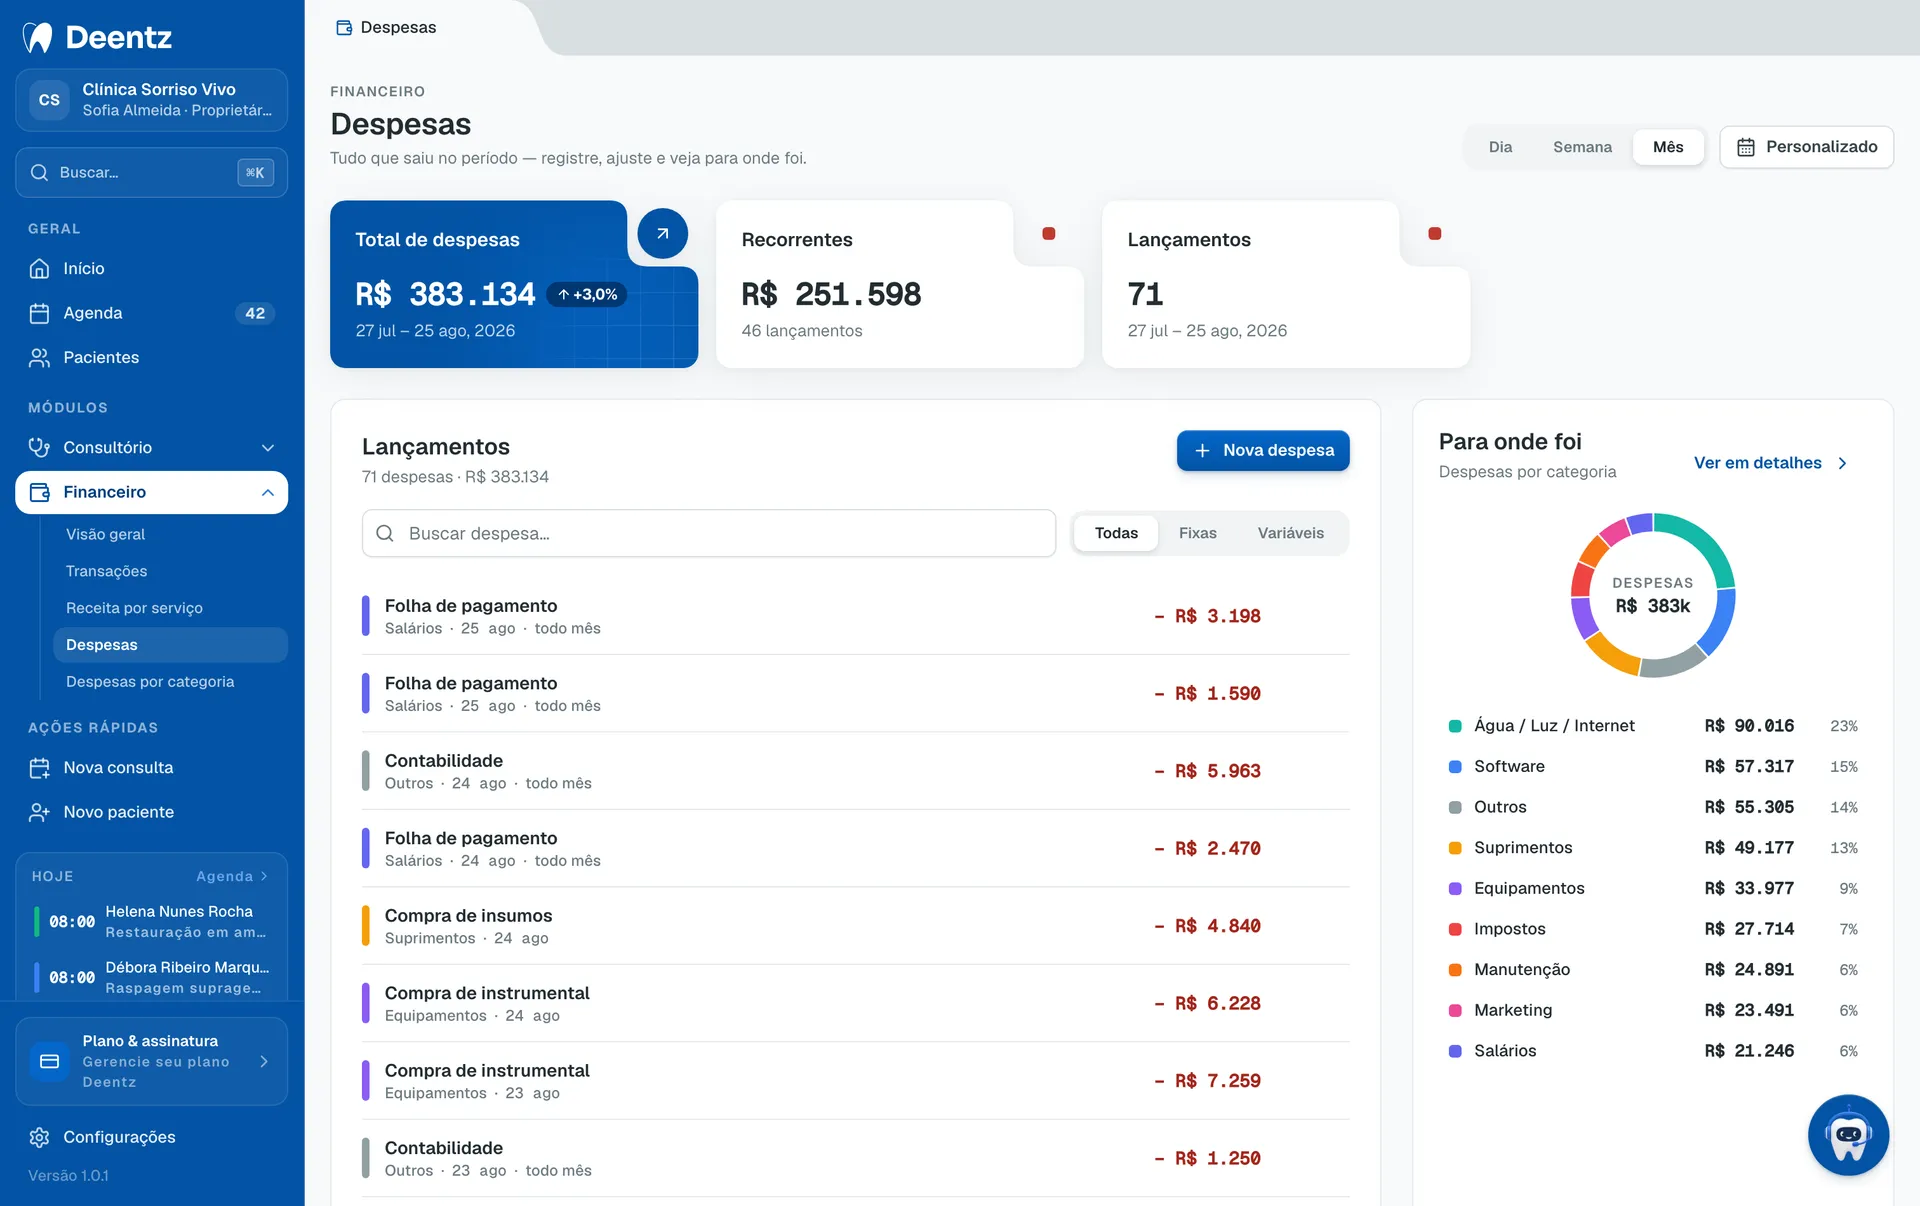
Task: Open Plano & assinatura chevron
Action: click(x=264, y=1061)
